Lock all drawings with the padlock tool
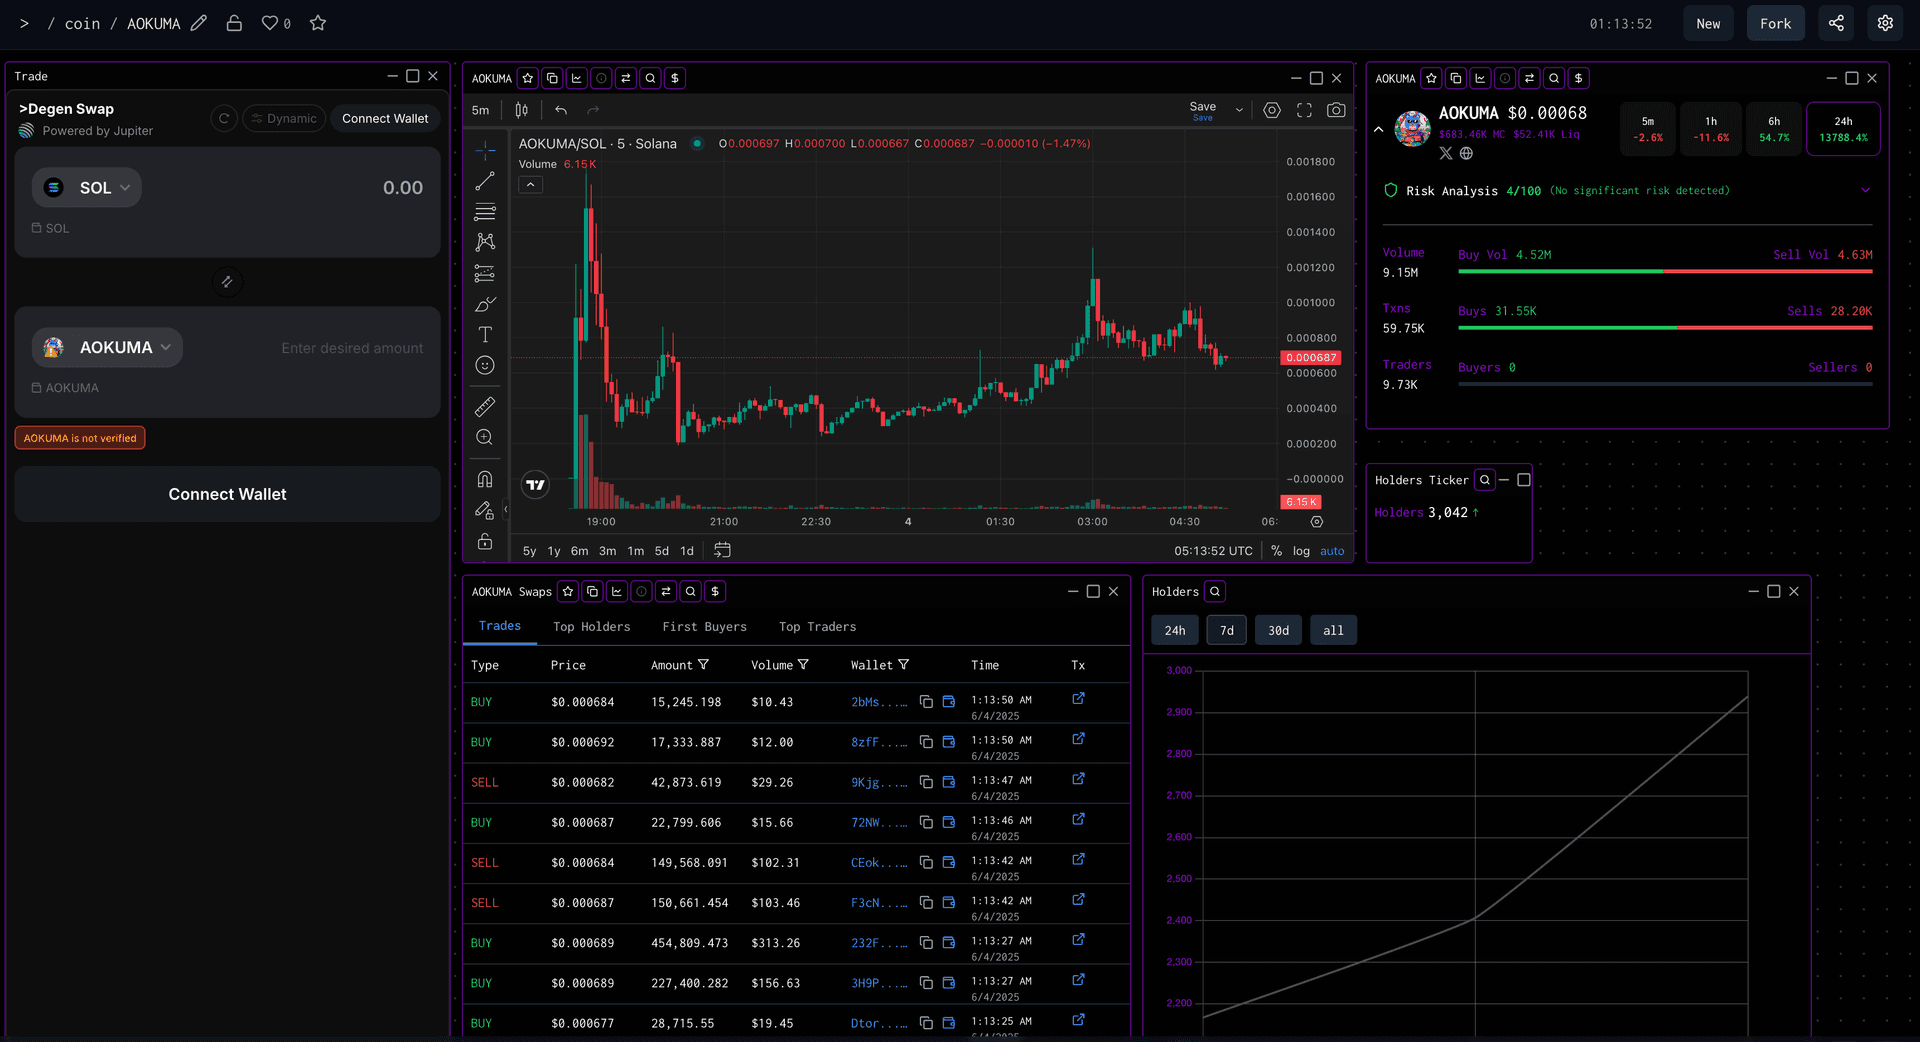1920x1042 pixels. pyautogui.click(x=485, y=541)
